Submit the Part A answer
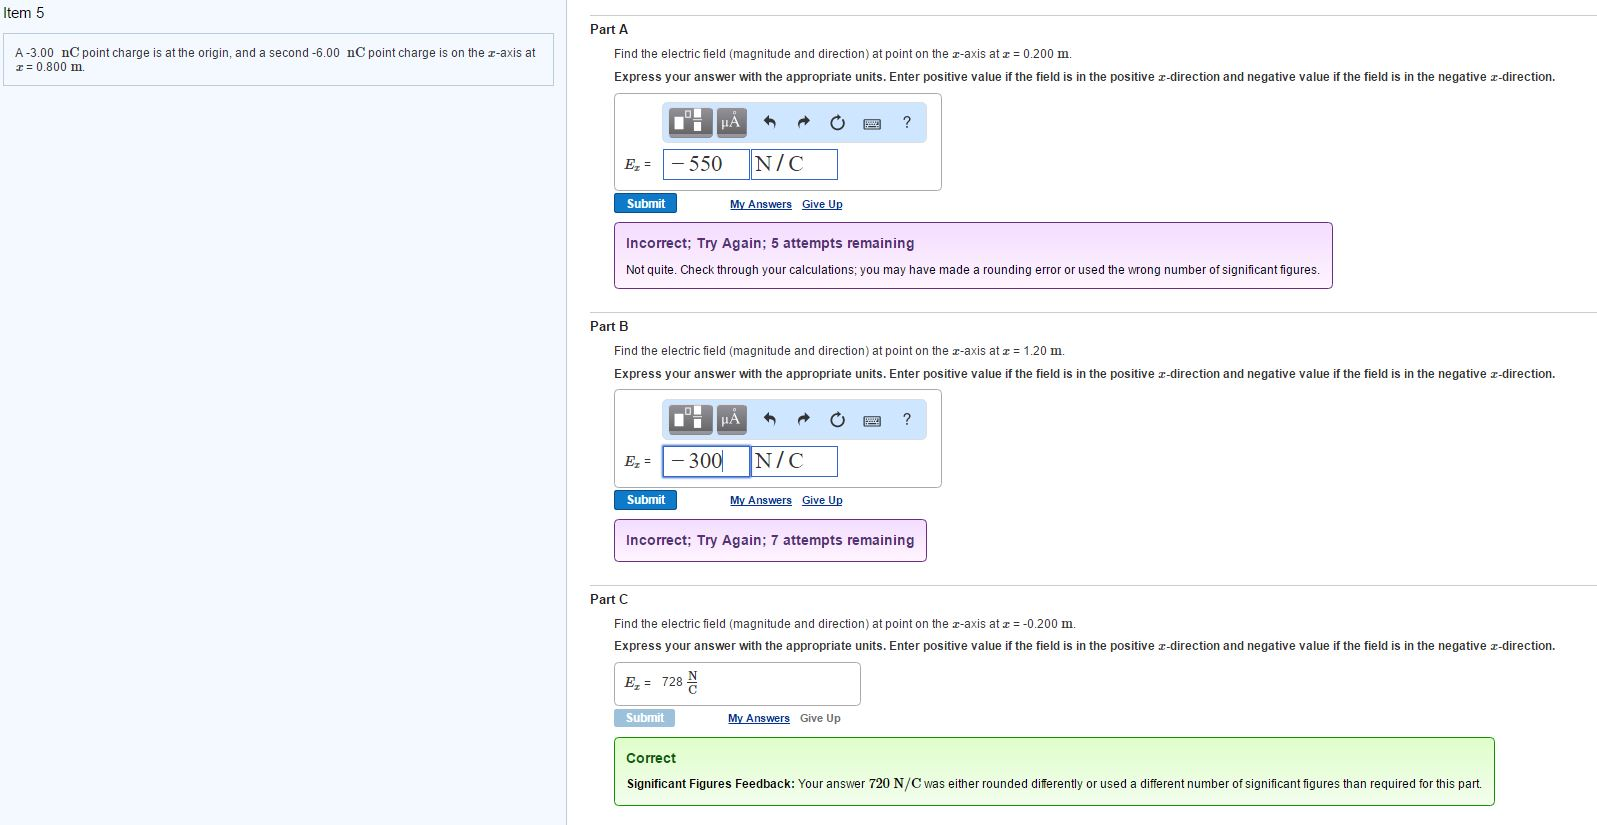Image resolution: width=1597 pixels, height=825 pixels. 645,203
